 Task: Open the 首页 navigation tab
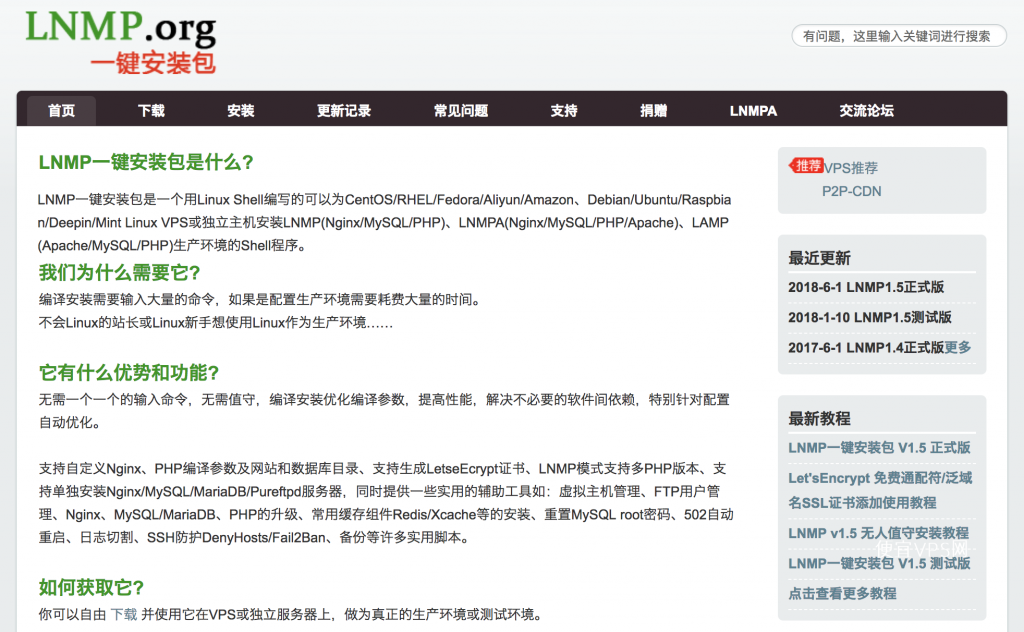[x=61, y=110]
